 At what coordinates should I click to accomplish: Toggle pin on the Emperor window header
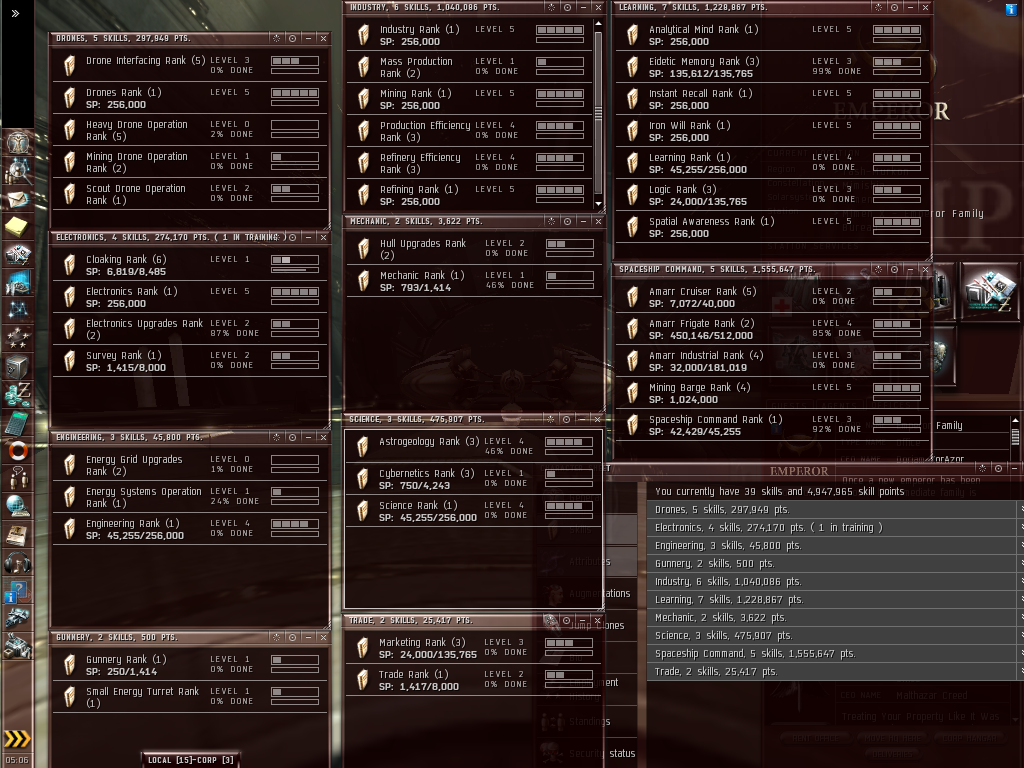[982, 468]
